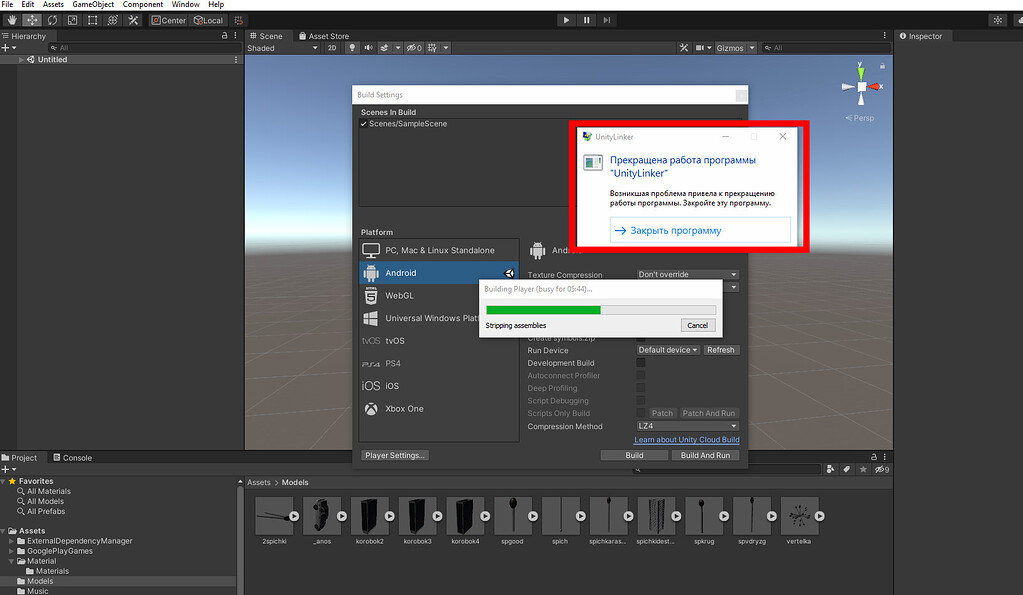Select the Hand tool in the toolbar

pyautogui.click(x=12, y=20)
